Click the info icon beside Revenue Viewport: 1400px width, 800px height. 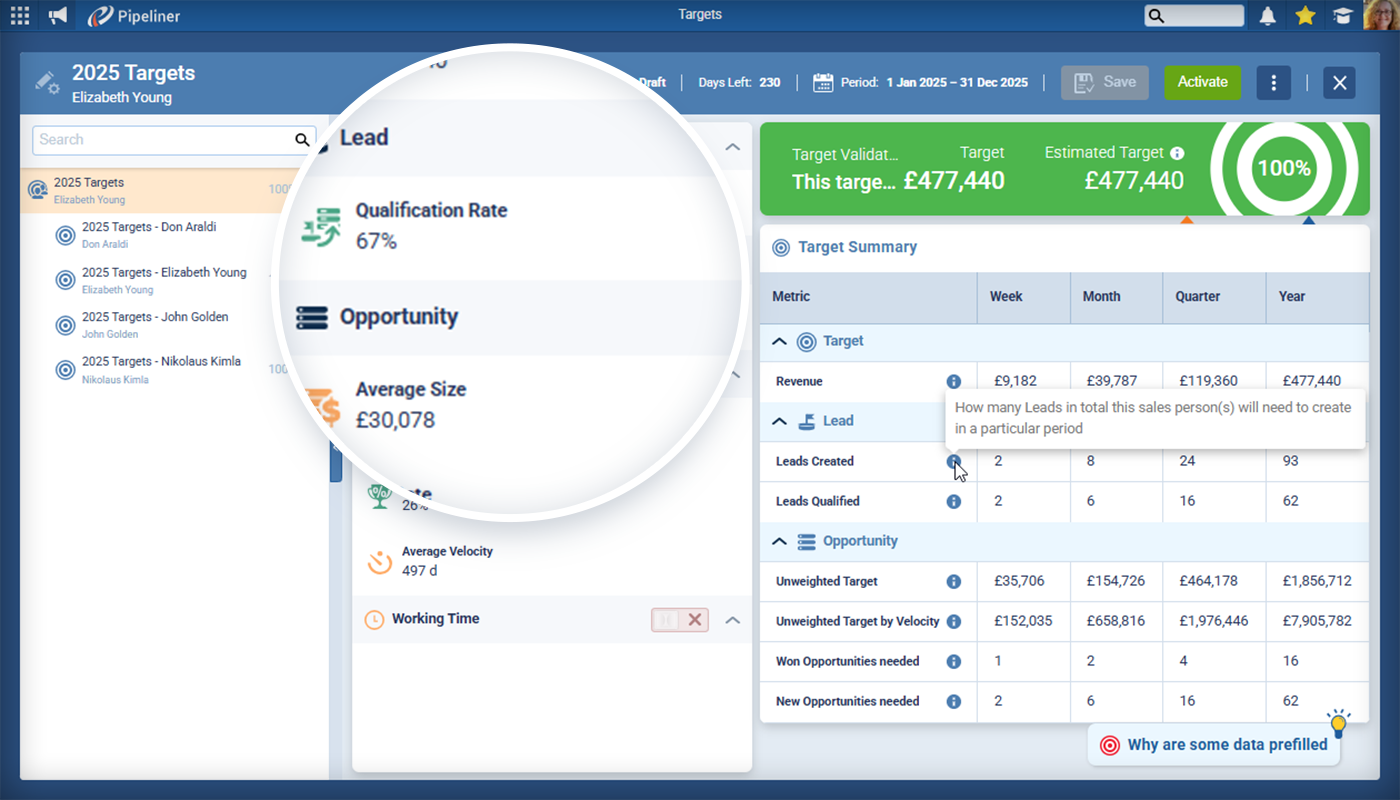pos(953,381)
